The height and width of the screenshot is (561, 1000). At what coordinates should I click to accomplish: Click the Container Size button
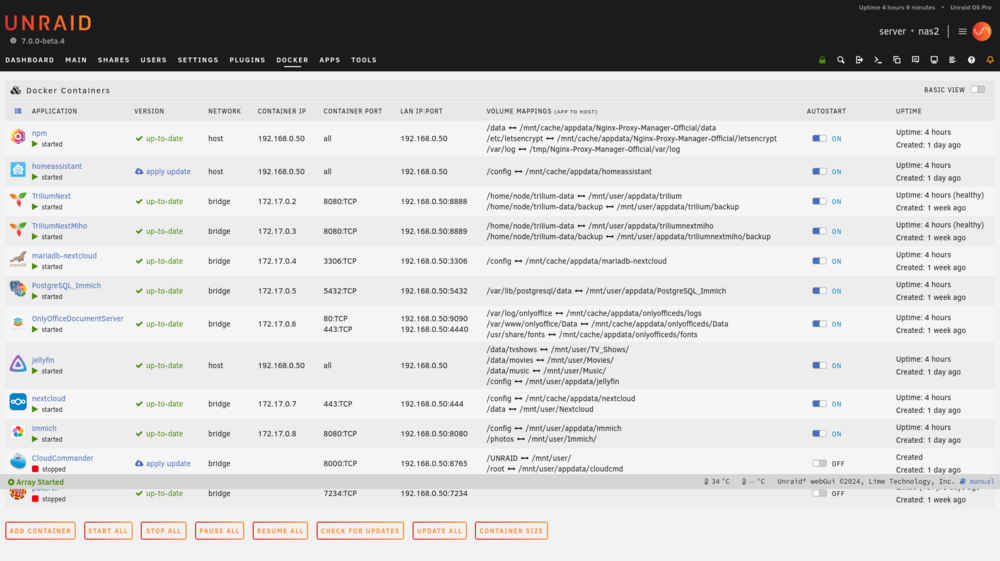(x=511, y=530)
